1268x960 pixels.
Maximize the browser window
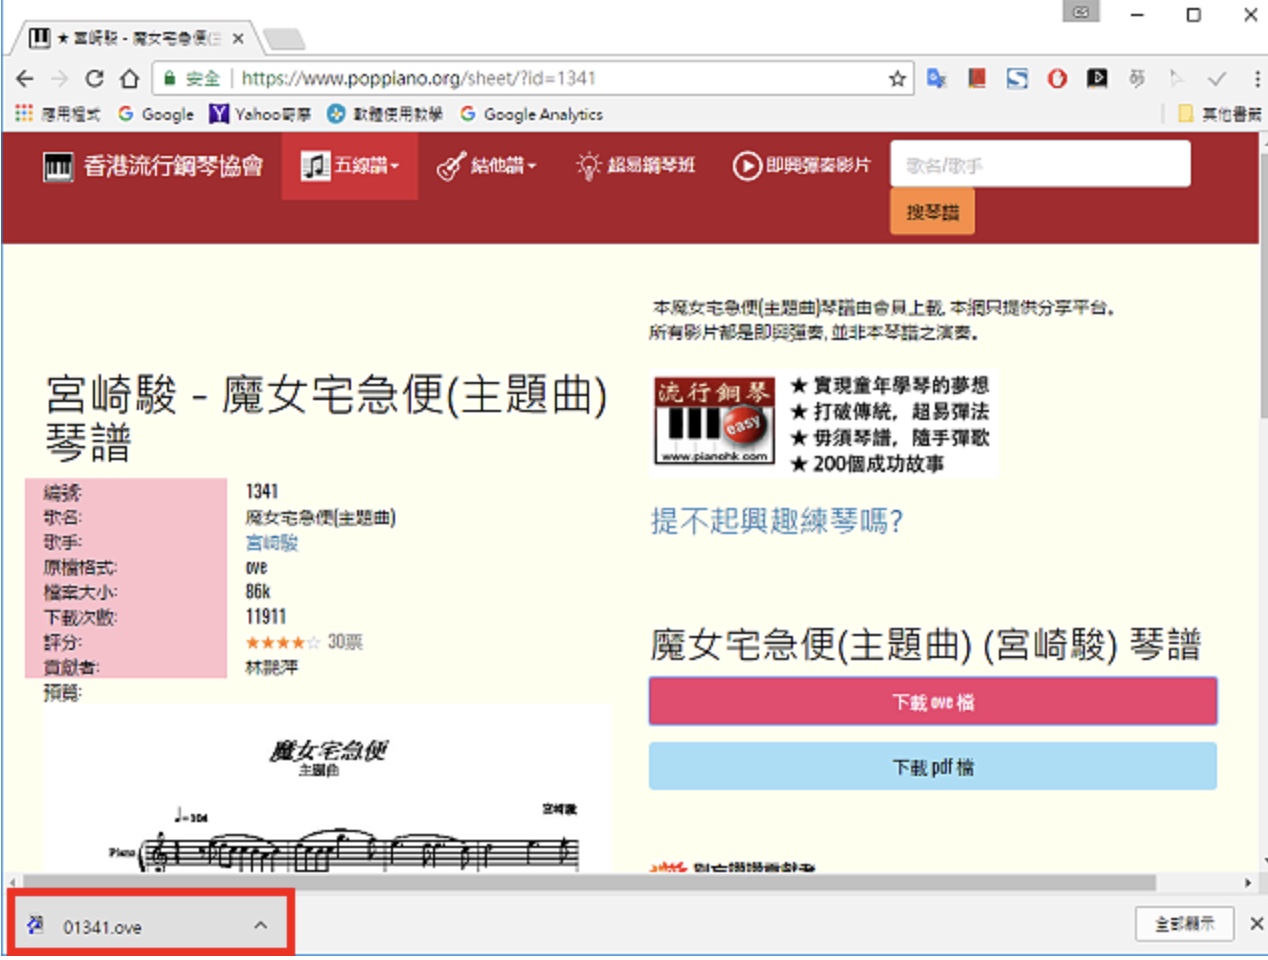coord(1193,15)
